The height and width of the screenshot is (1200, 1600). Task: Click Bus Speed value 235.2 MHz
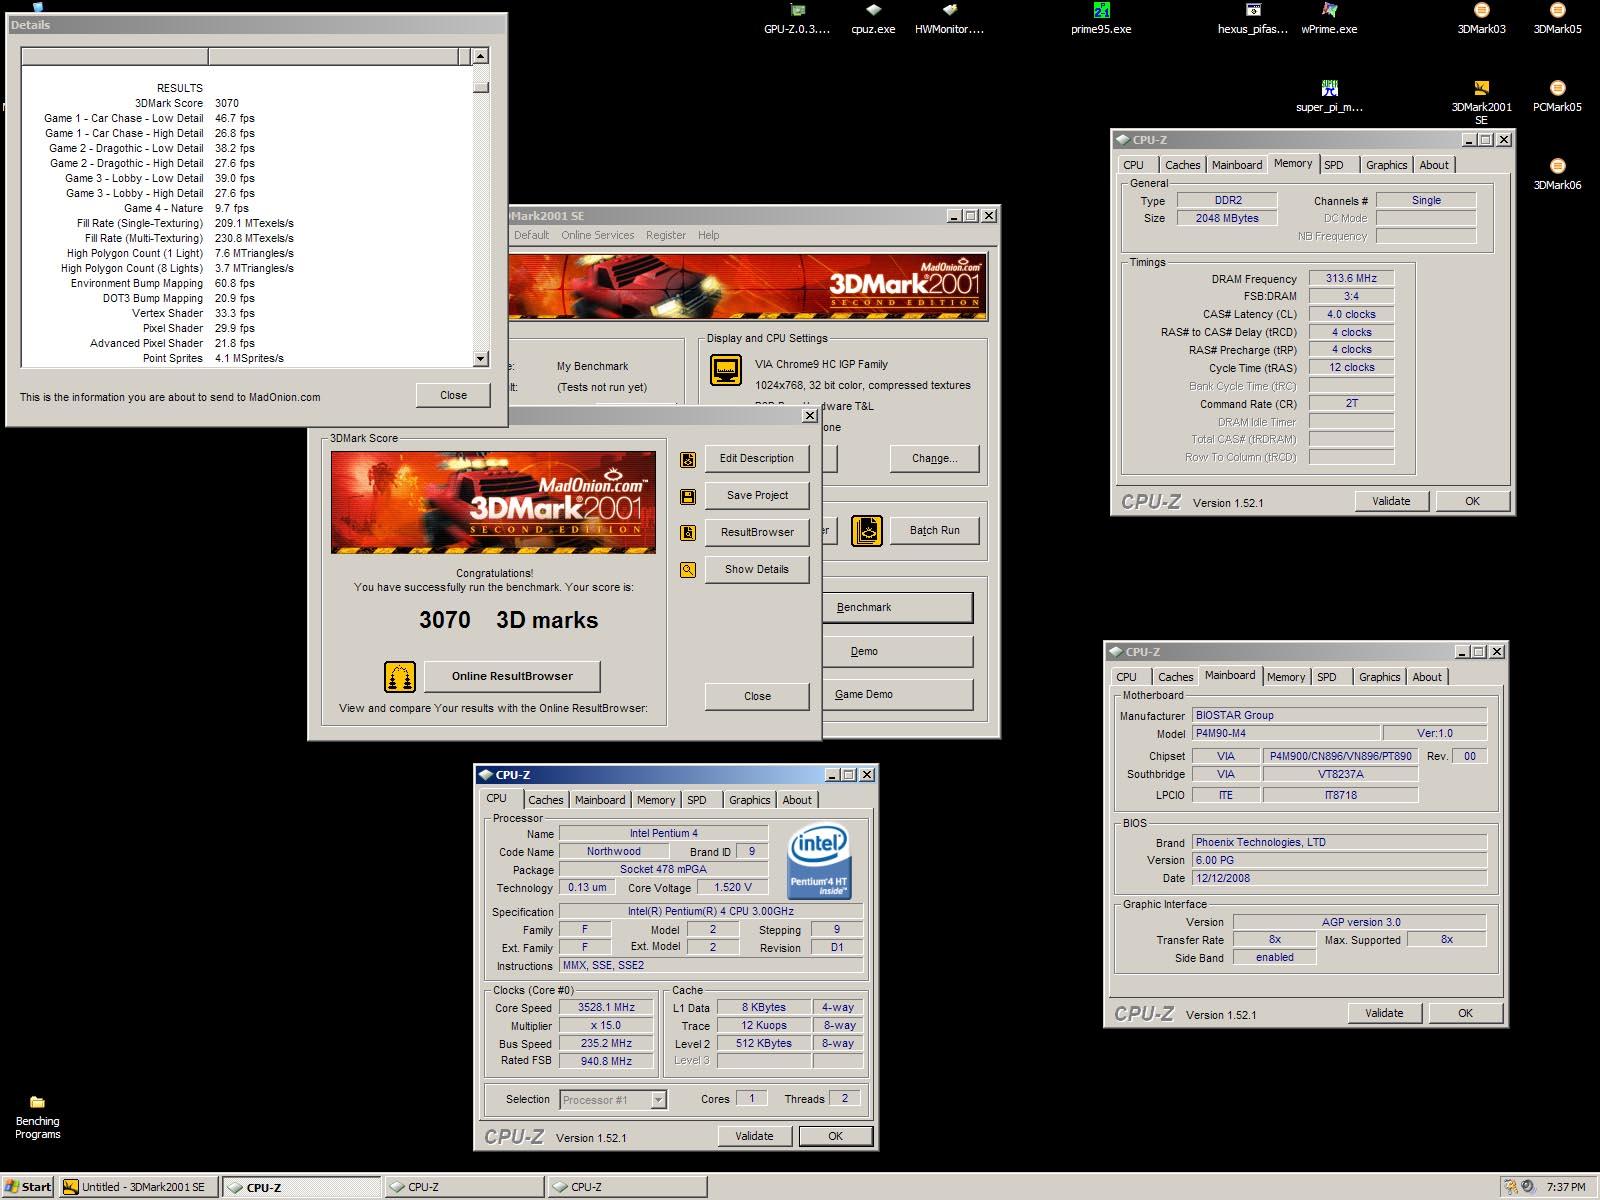coord(606,1043)
